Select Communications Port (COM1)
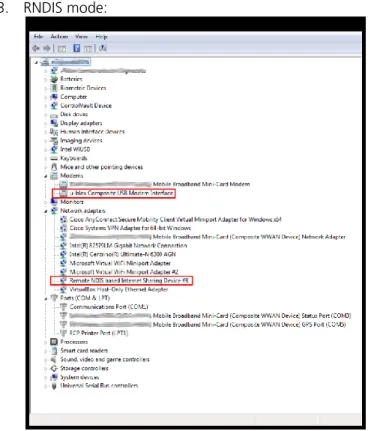The image size is (383, 431). pyautogui.click(x=109, y=307)
